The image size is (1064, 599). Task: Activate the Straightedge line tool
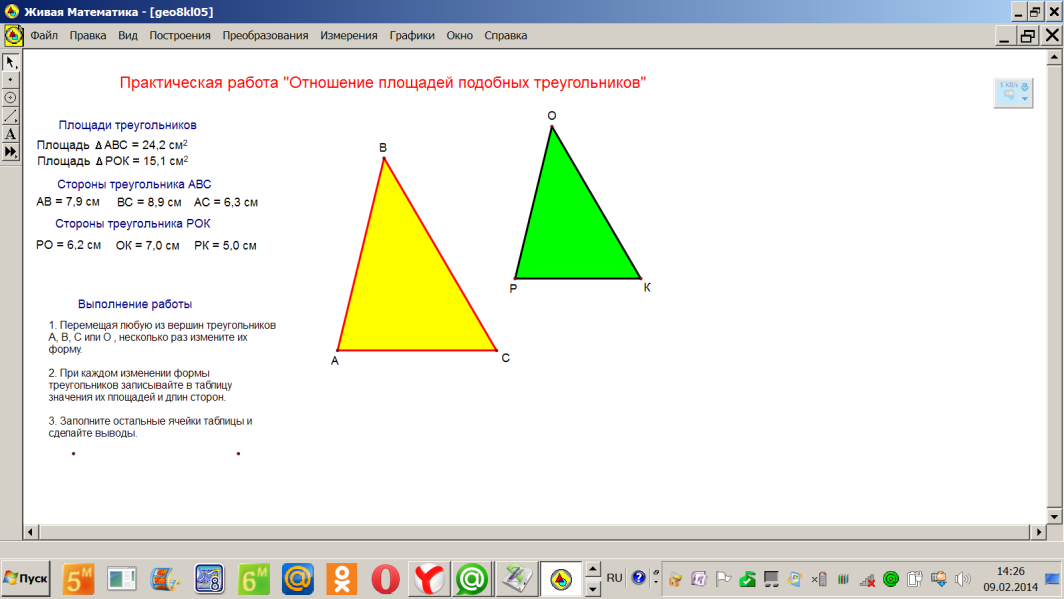coord(11,116)
